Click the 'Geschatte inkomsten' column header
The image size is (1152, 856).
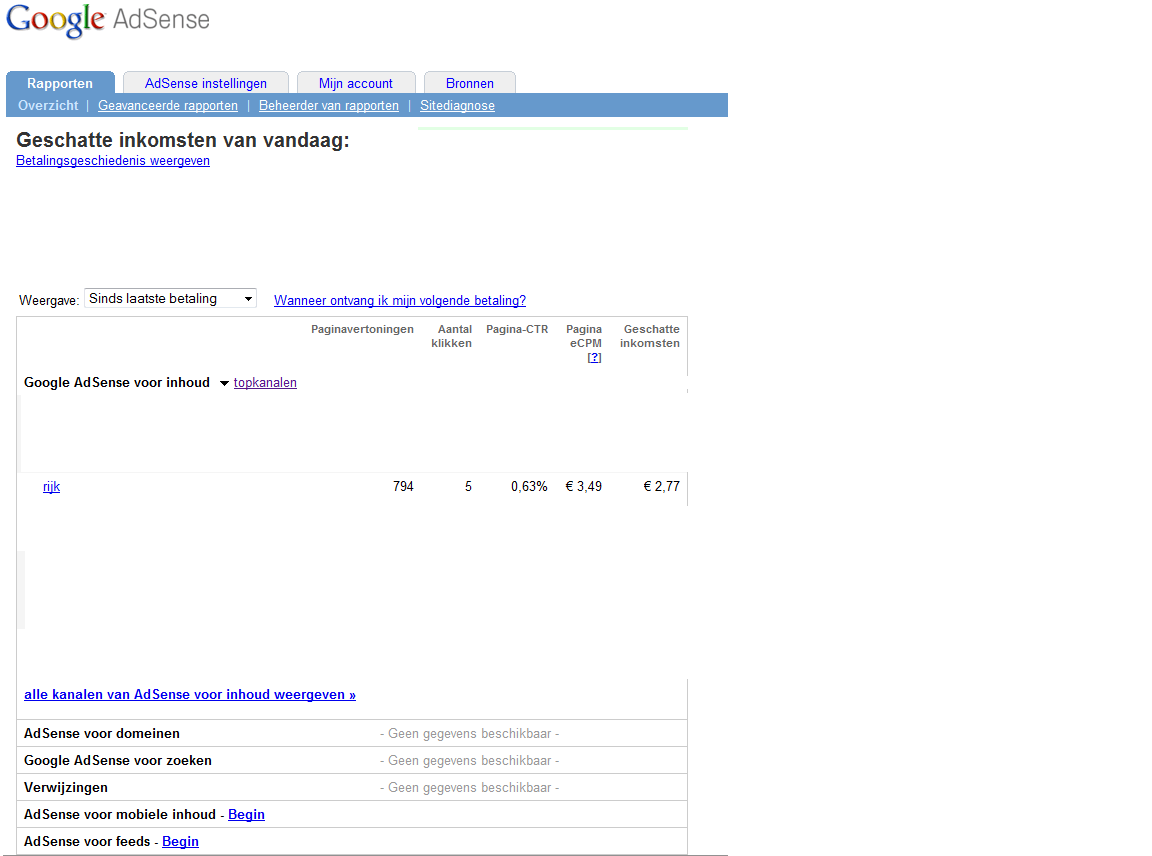[x=650, y=336]
